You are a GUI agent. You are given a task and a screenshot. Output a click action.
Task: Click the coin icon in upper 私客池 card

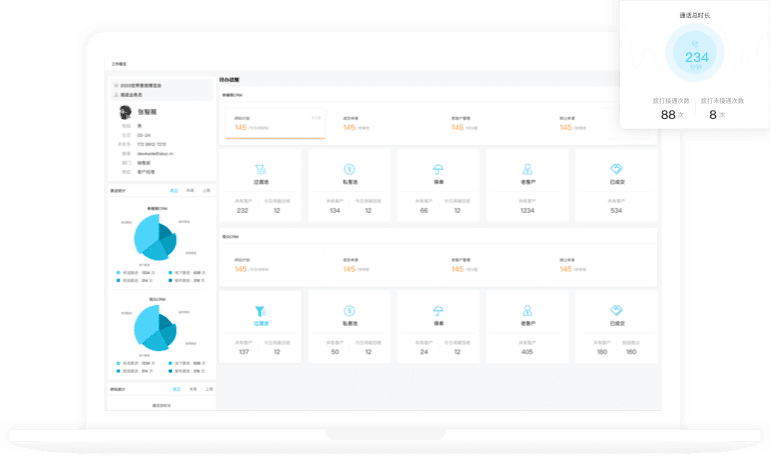349,170
